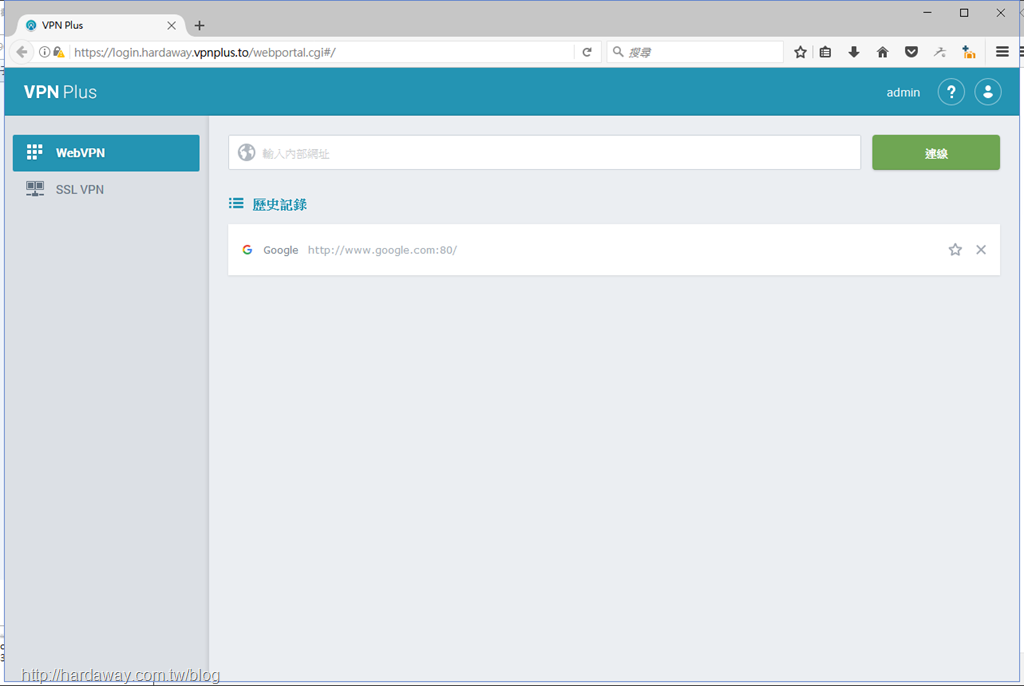Click the translate extension toolbar icon
Viewport: 1024px width, 686px height.
(x=940, y=52)
